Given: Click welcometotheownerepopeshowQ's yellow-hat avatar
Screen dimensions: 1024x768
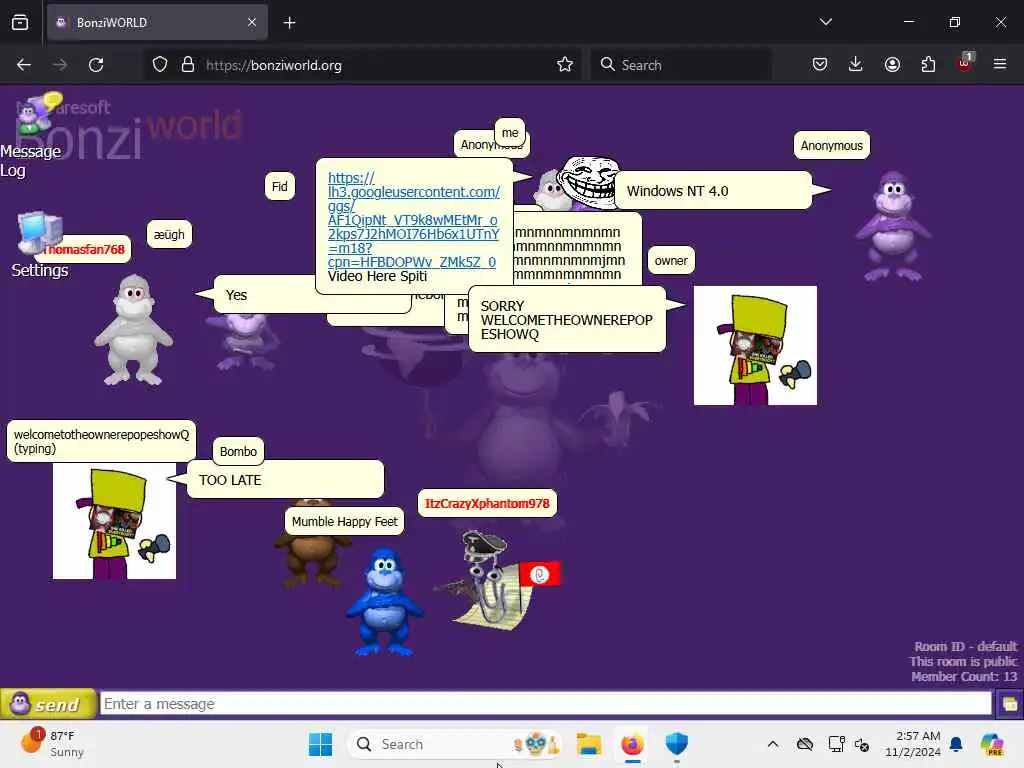Looking at the screenshot, I should 114,521.
